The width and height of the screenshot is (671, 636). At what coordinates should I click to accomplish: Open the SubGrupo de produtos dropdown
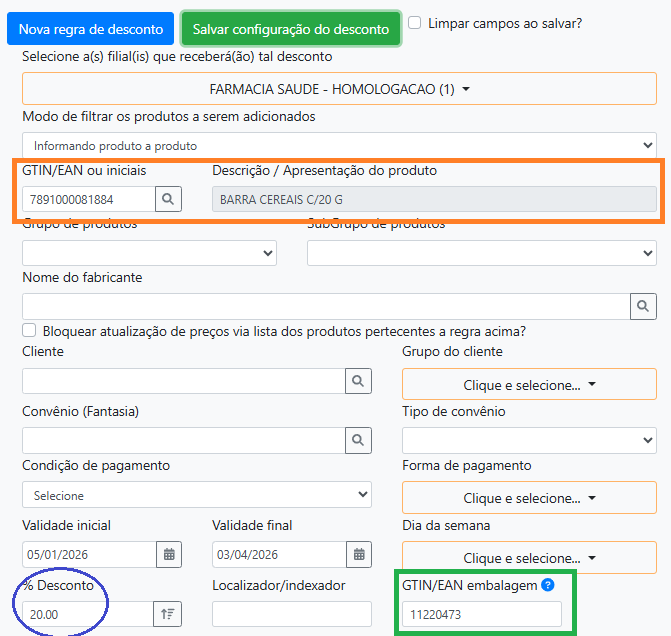tap(481, 253)
